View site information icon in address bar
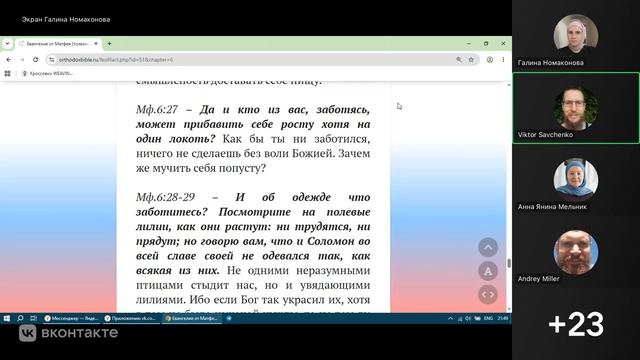Viewport: 640px width, 360px height. (x=51, y=60)
